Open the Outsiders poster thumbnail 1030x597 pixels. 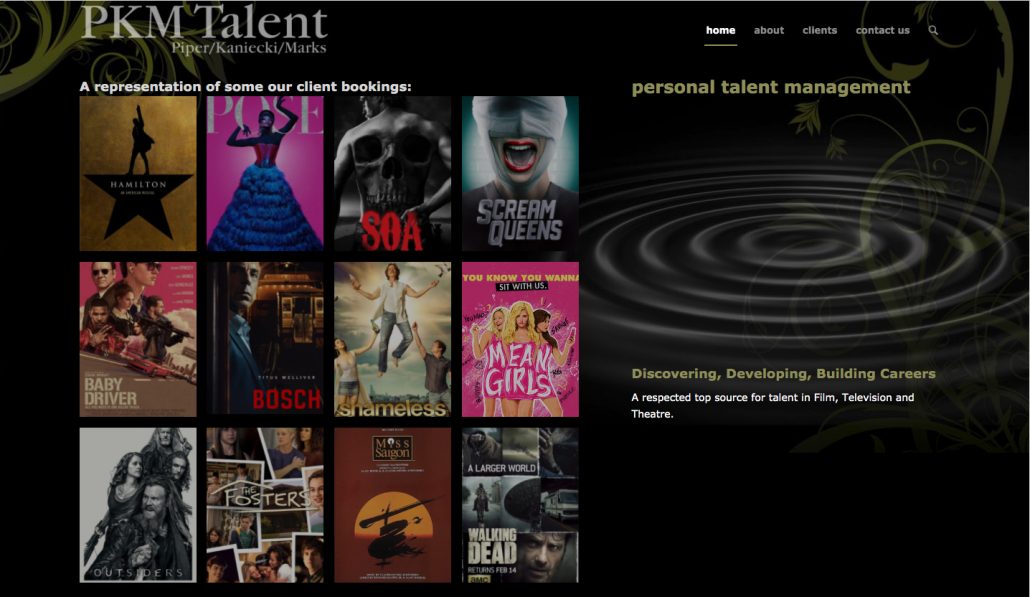click(x=138, y=505)
